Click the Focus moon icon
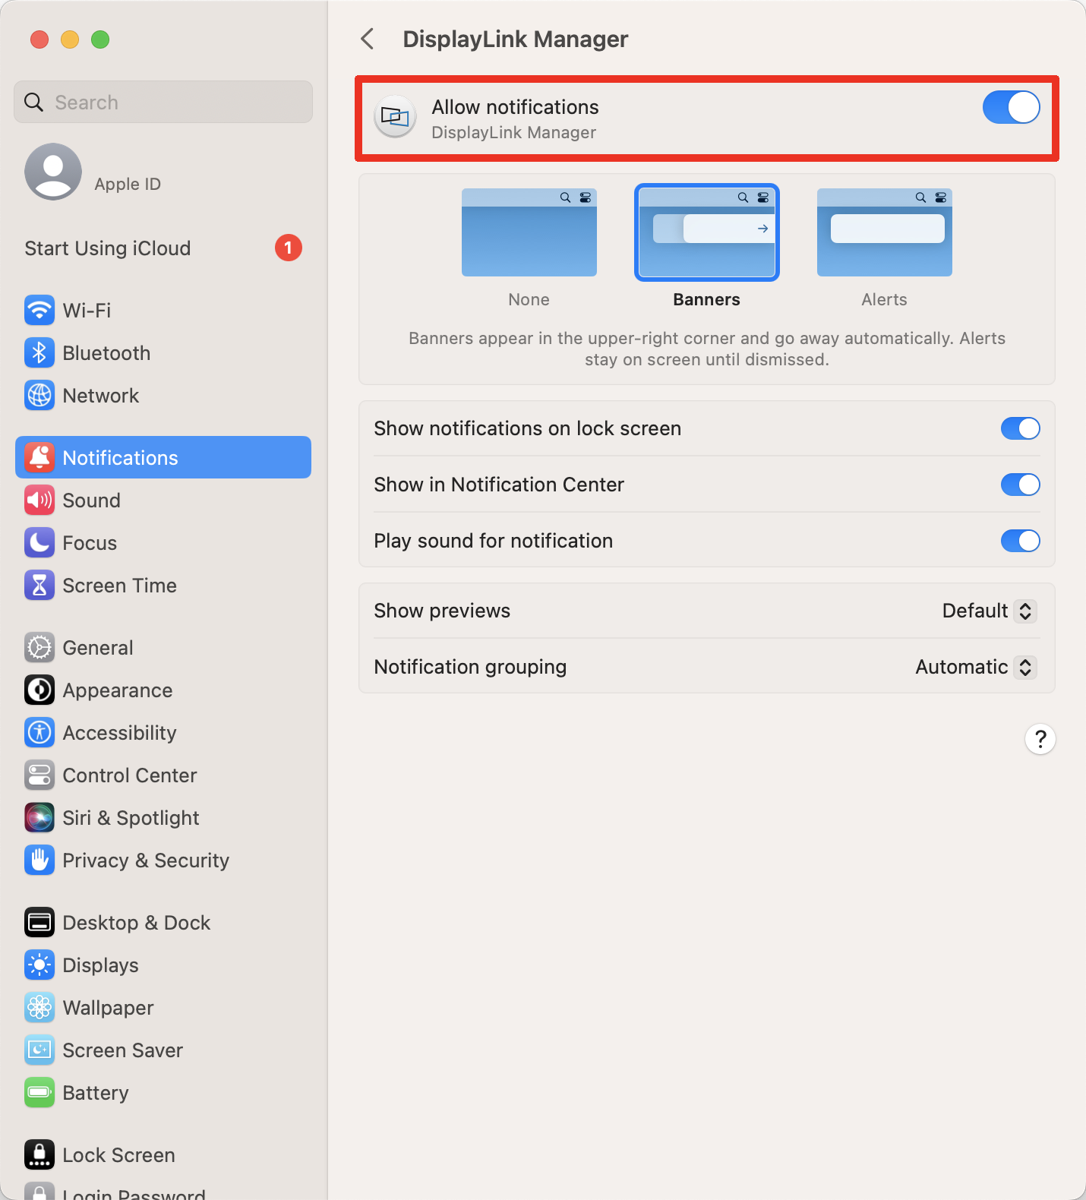The height and width of the screenshot is (1200, 1086). pos(39,543)
